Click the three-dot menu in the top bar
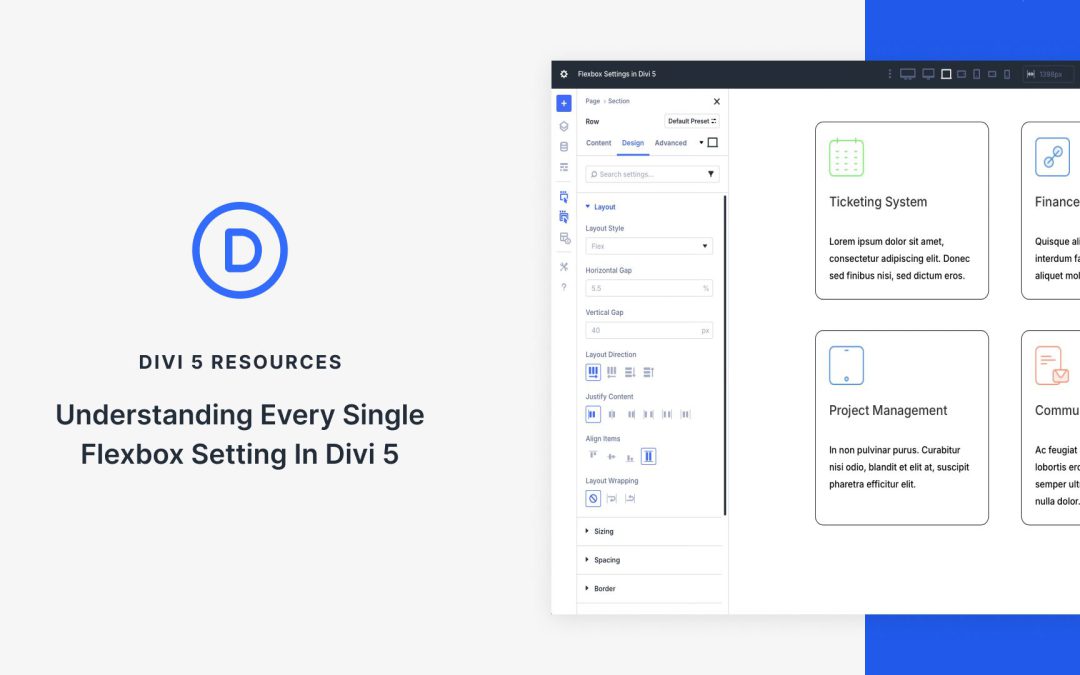The height and width of the screenshot is (675, 1080). pos(889,74)
